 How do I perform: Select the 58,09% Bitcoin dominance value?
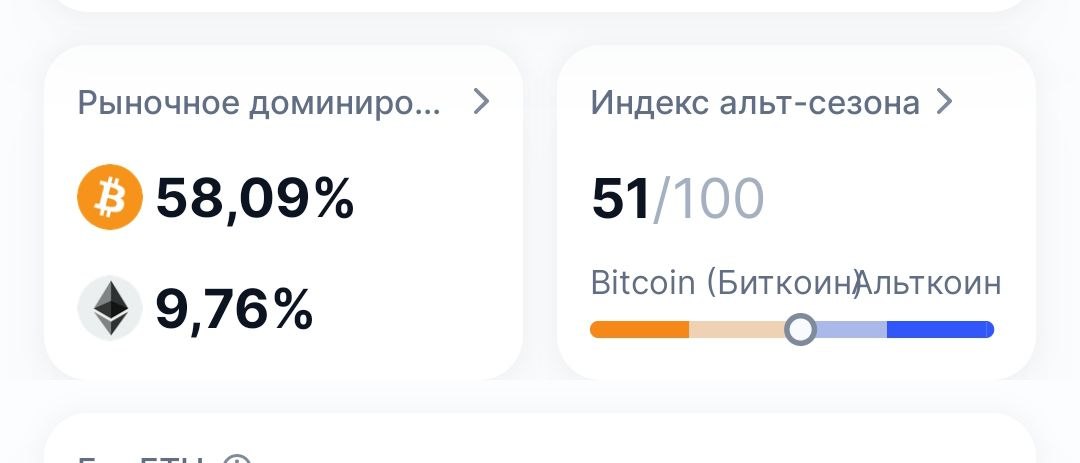coord(255,198)
